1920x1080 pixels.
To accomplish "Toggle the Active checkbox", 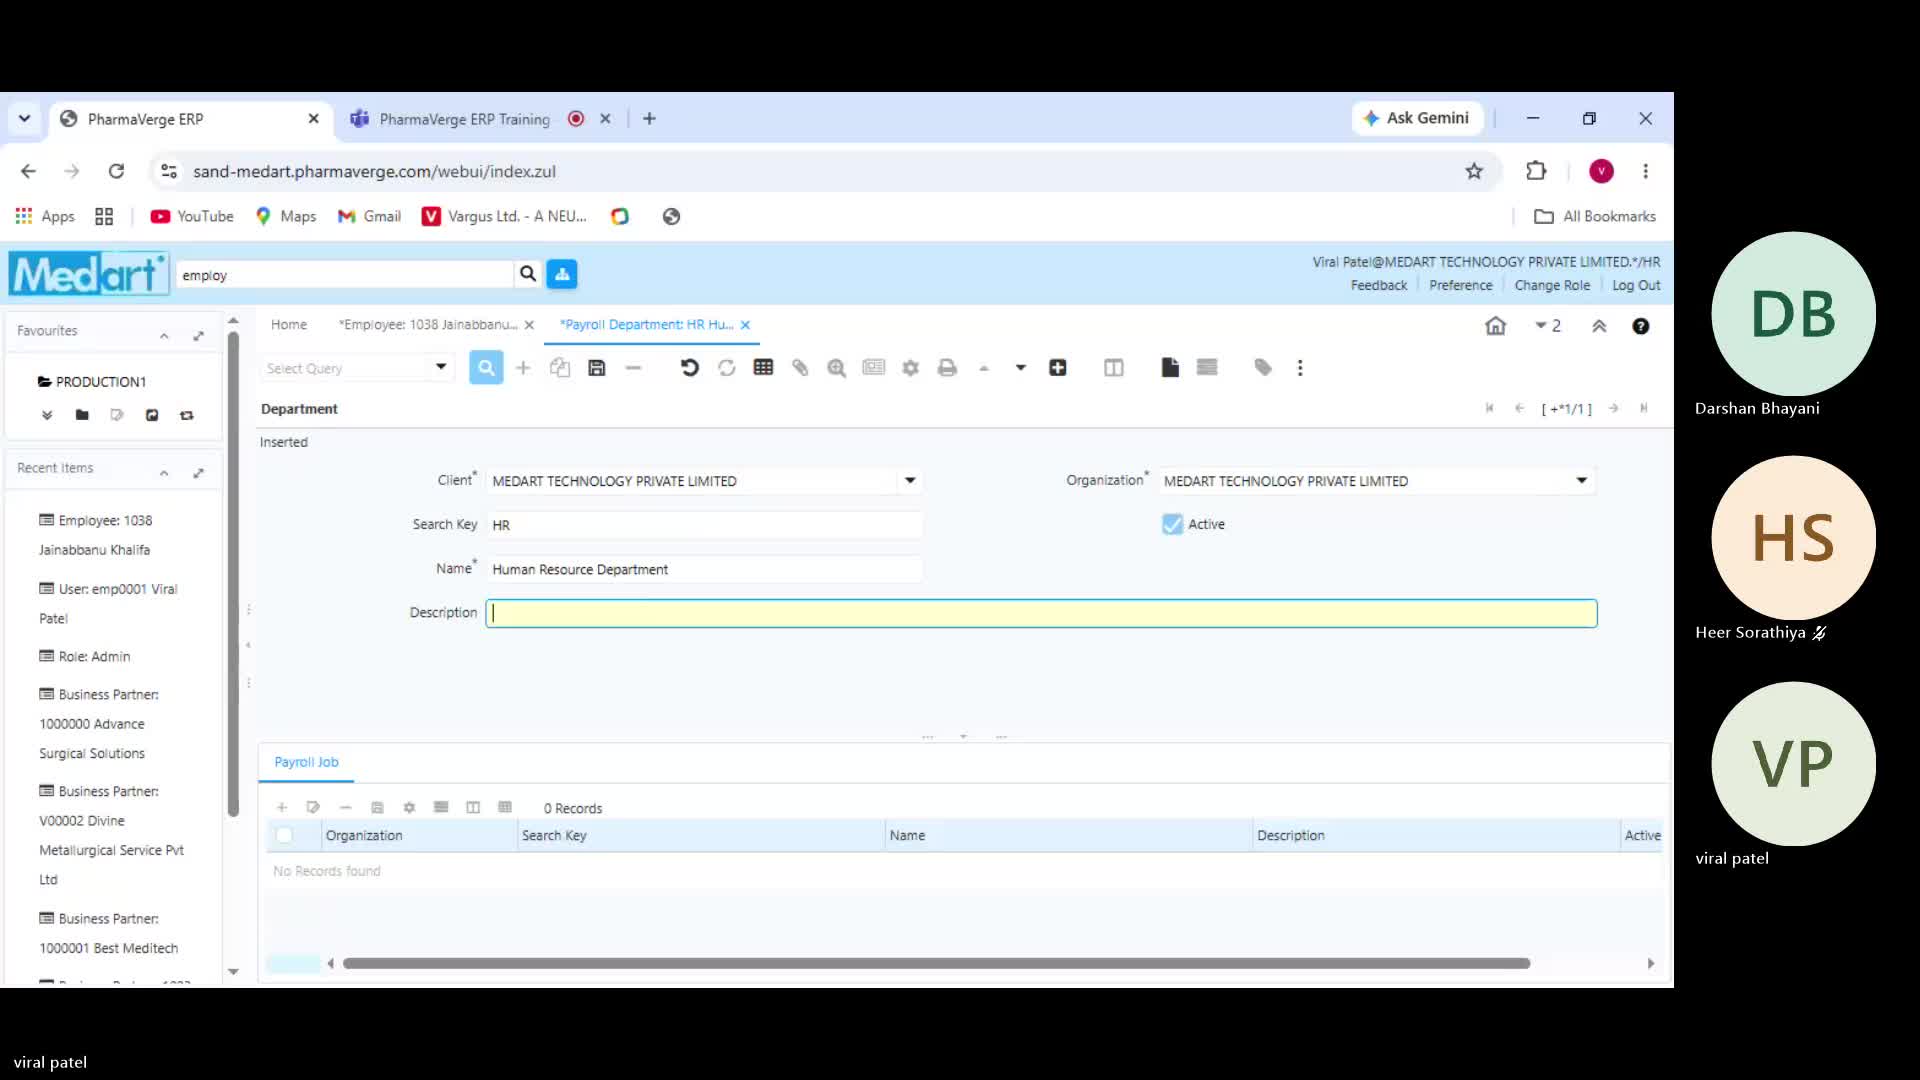I will point(1172,524).
